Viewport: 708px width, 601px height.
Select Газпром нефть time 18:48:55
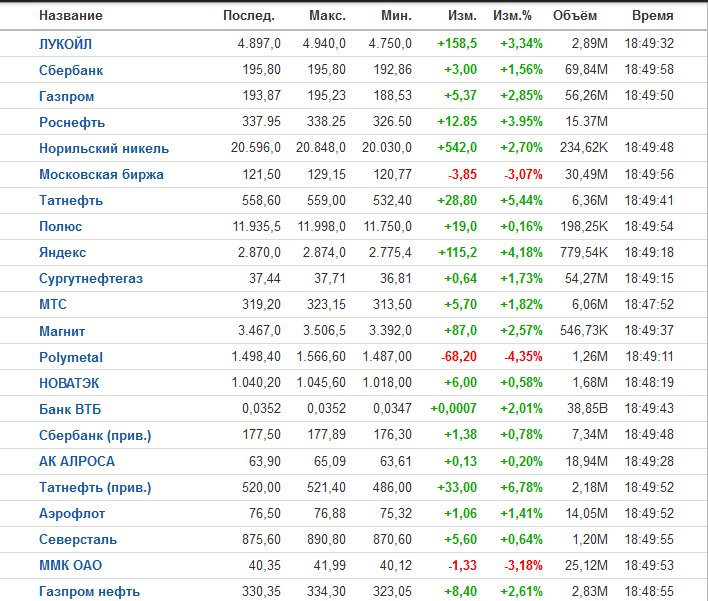(649, 591)
